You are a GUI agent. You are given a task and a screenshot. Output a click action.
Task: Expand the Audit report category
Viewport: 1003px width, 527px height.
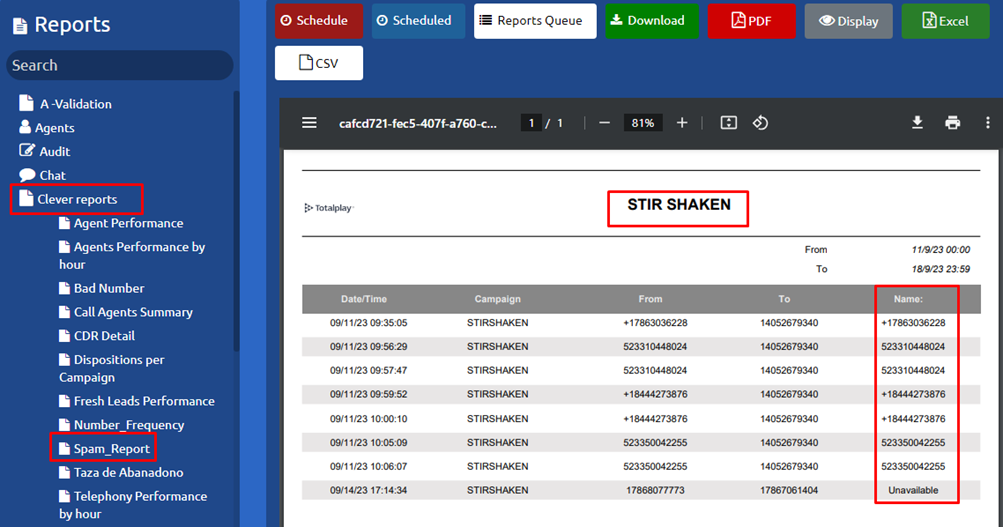(54, 151)
